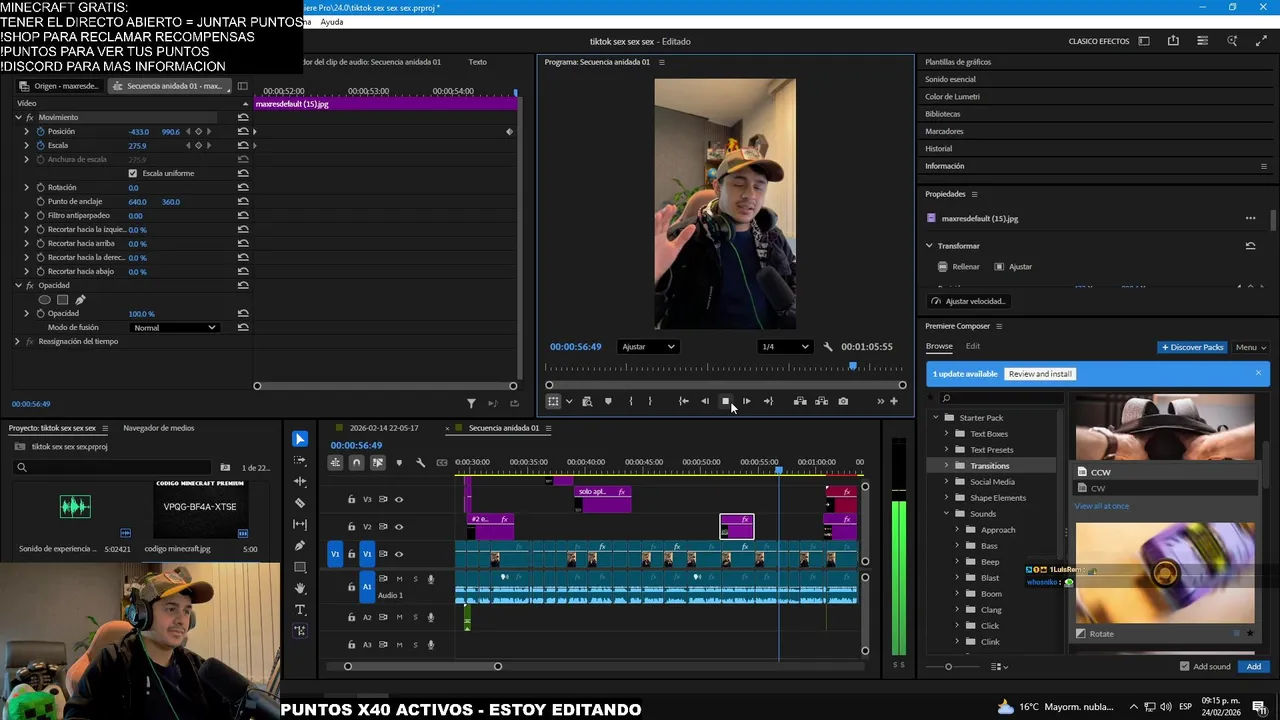Expand Reasignación del tiempo section
The width and height of the screenshot is (1280, 720).
[x=17, y=341]
